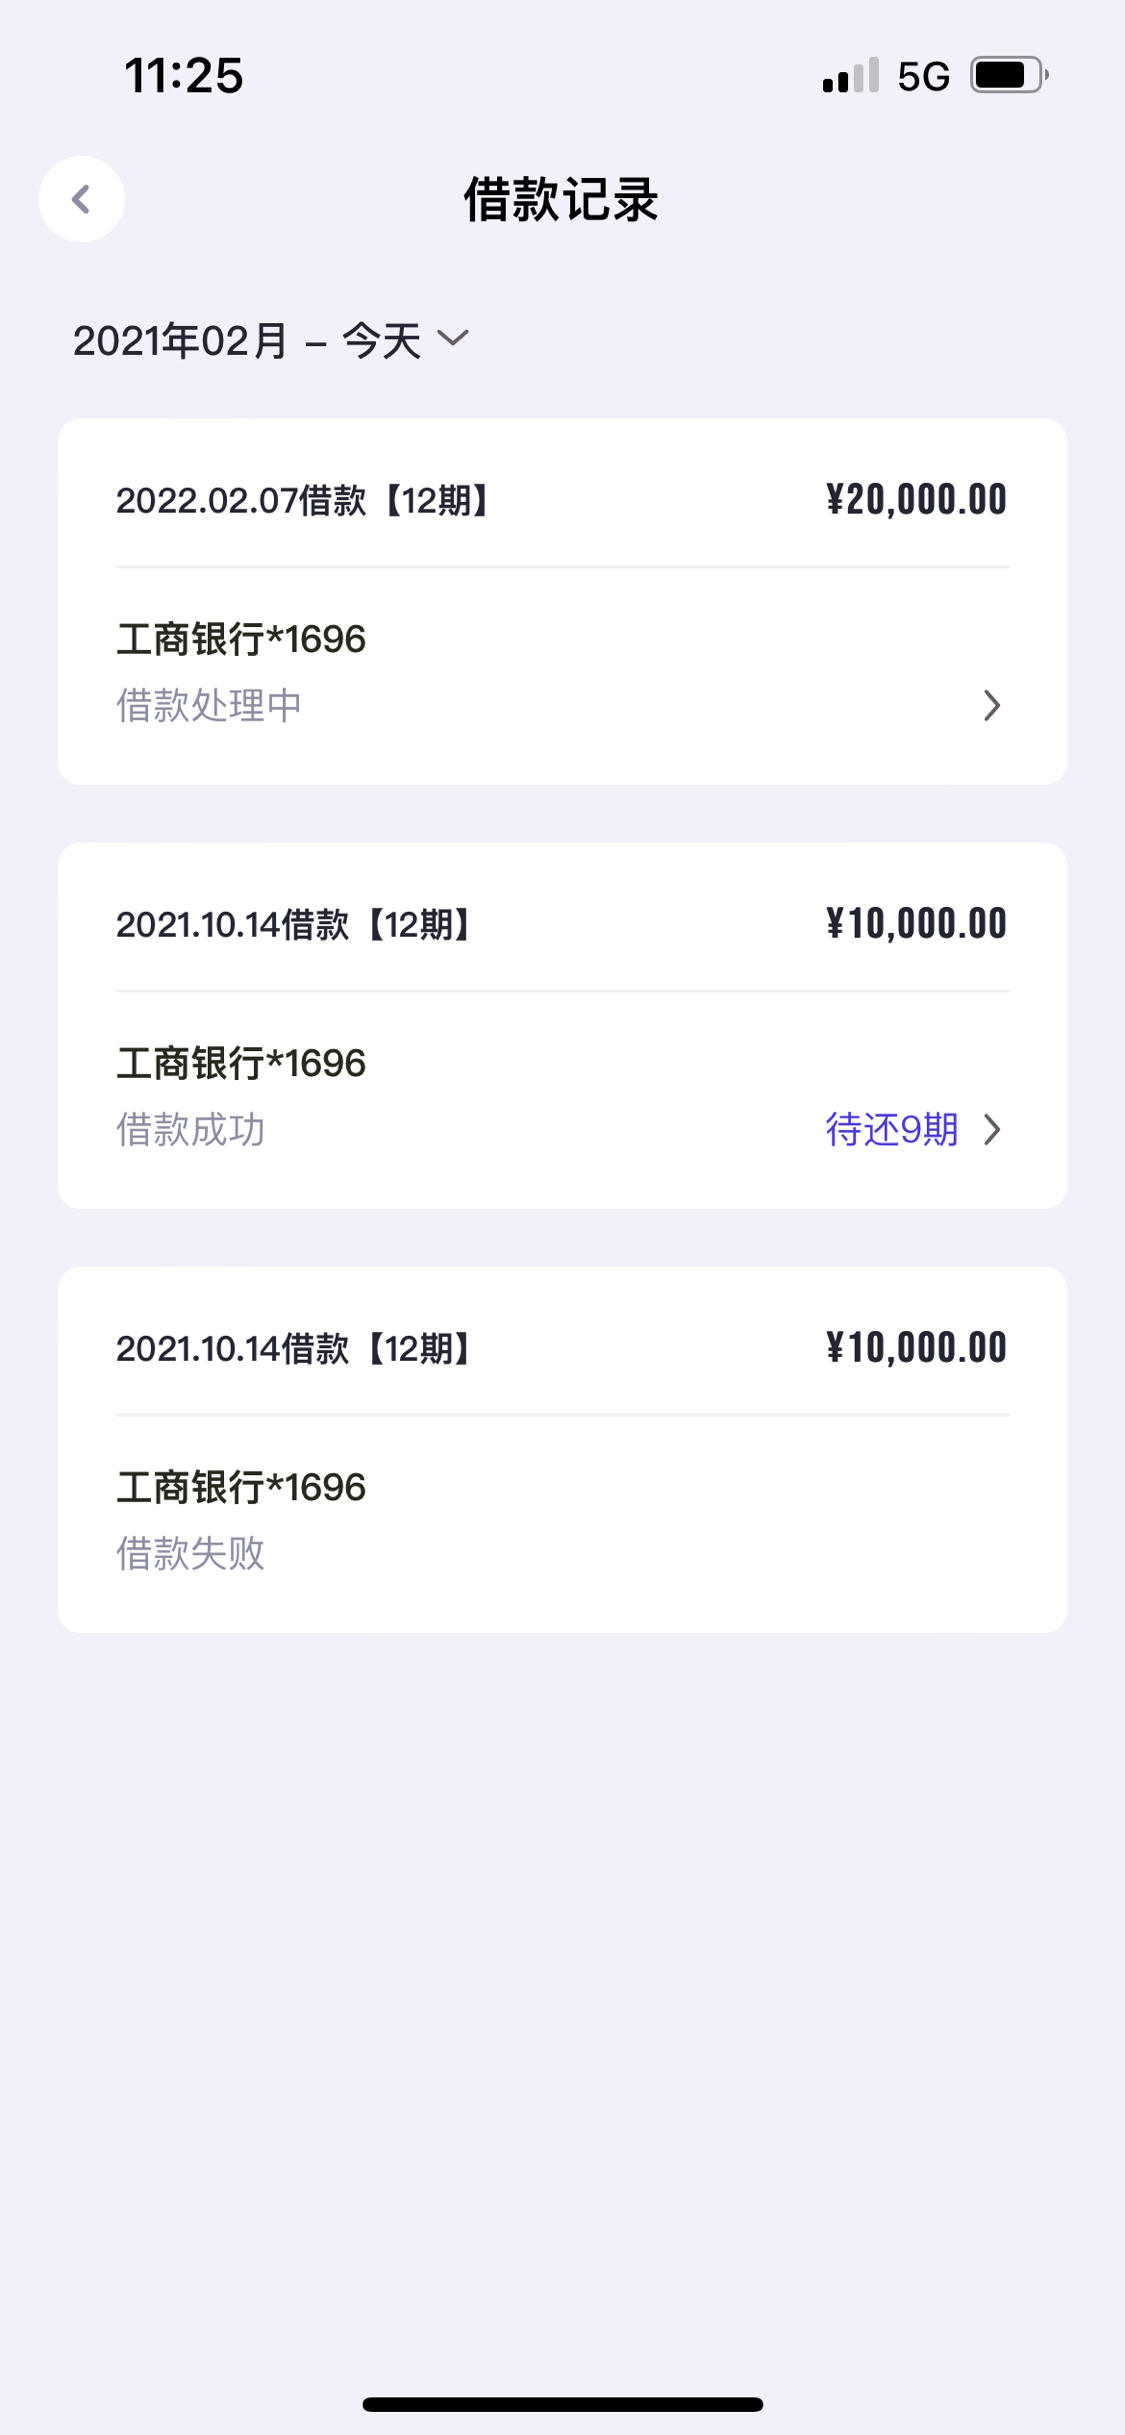Select the 2021年02月 – 今天 date filter
1125x2435 pixels.
coord(270,341)
